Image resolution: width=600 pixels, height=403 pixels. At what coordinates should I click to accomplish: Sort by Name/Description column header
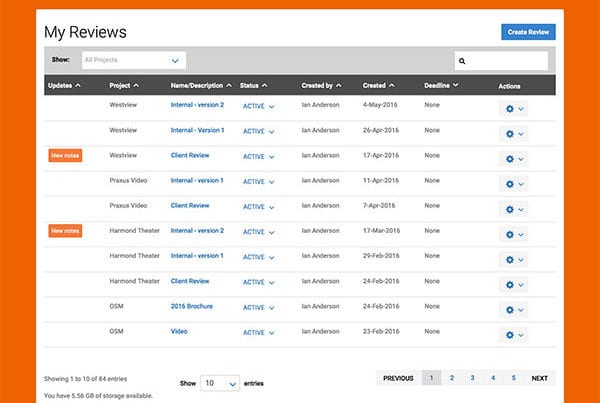click(x=201, y=86)
